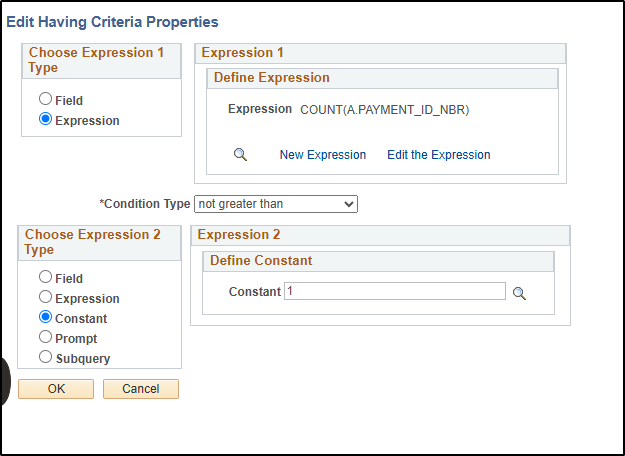This screenshot has width=625, height=456.
Task: Click the lookup icon next to Constant field
Action: coord(519,293)
